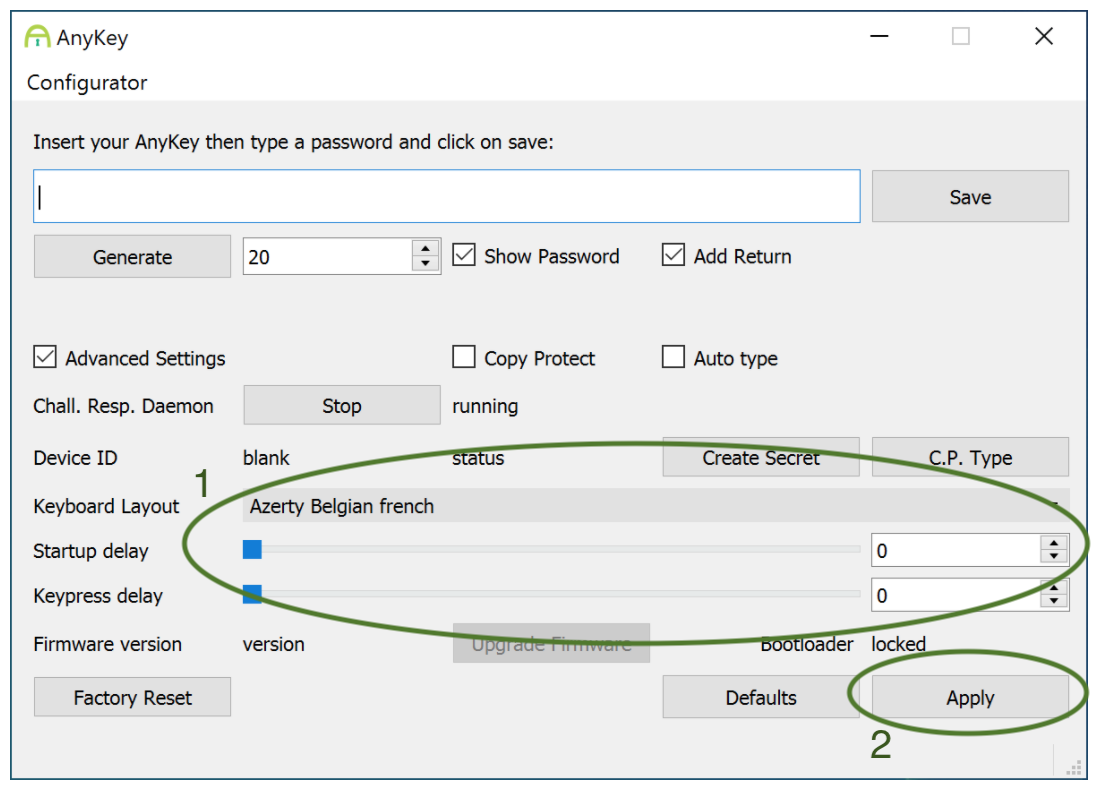Minimize the AnyKey window
The image size is (1098, 788).
879,36
